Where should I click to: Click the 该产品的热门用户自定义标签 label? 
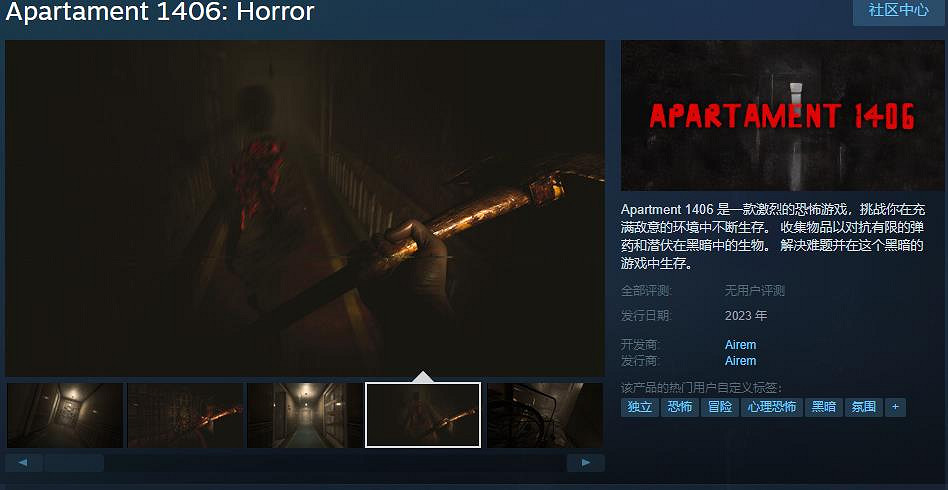click(x=701, y=388)
